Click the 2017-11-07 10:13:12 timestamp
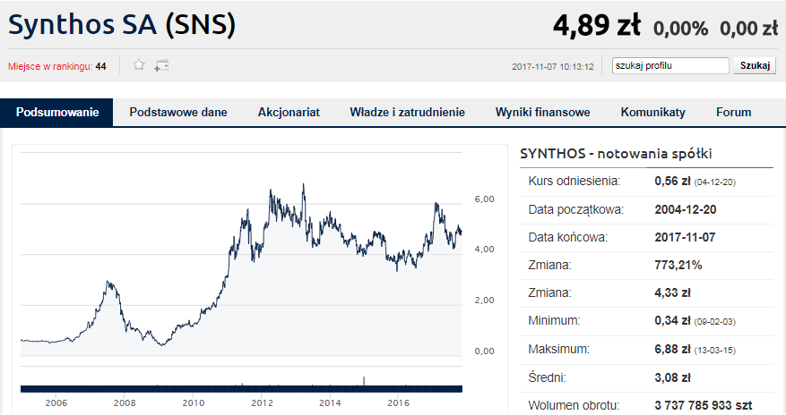Screen dimensions: 786x415 point(552,67)
